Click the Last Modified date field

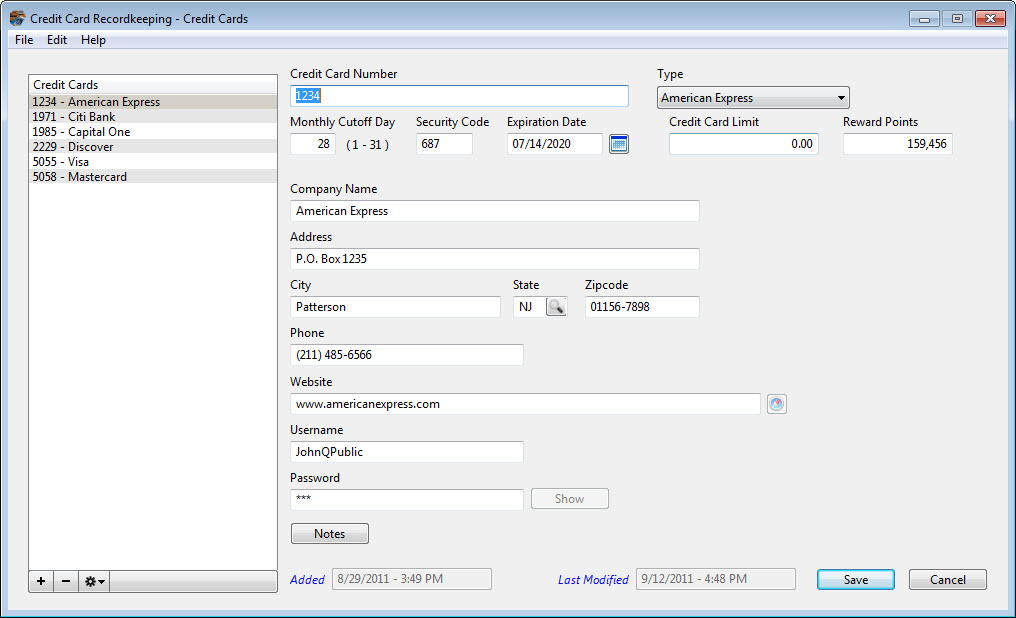[716, 579]
